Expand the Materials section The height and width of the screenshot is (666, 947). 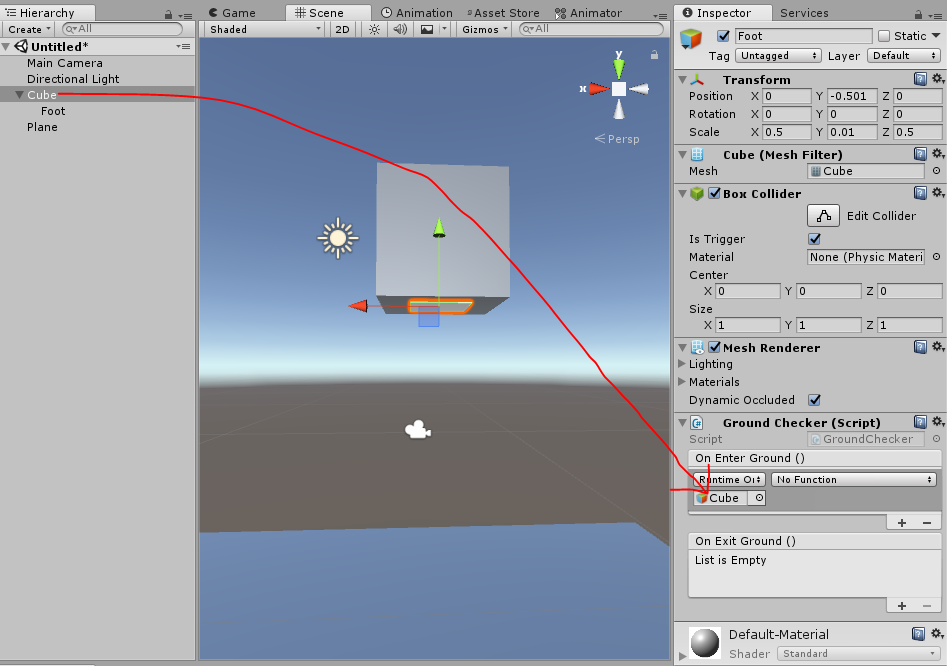[x=682, y=382]
